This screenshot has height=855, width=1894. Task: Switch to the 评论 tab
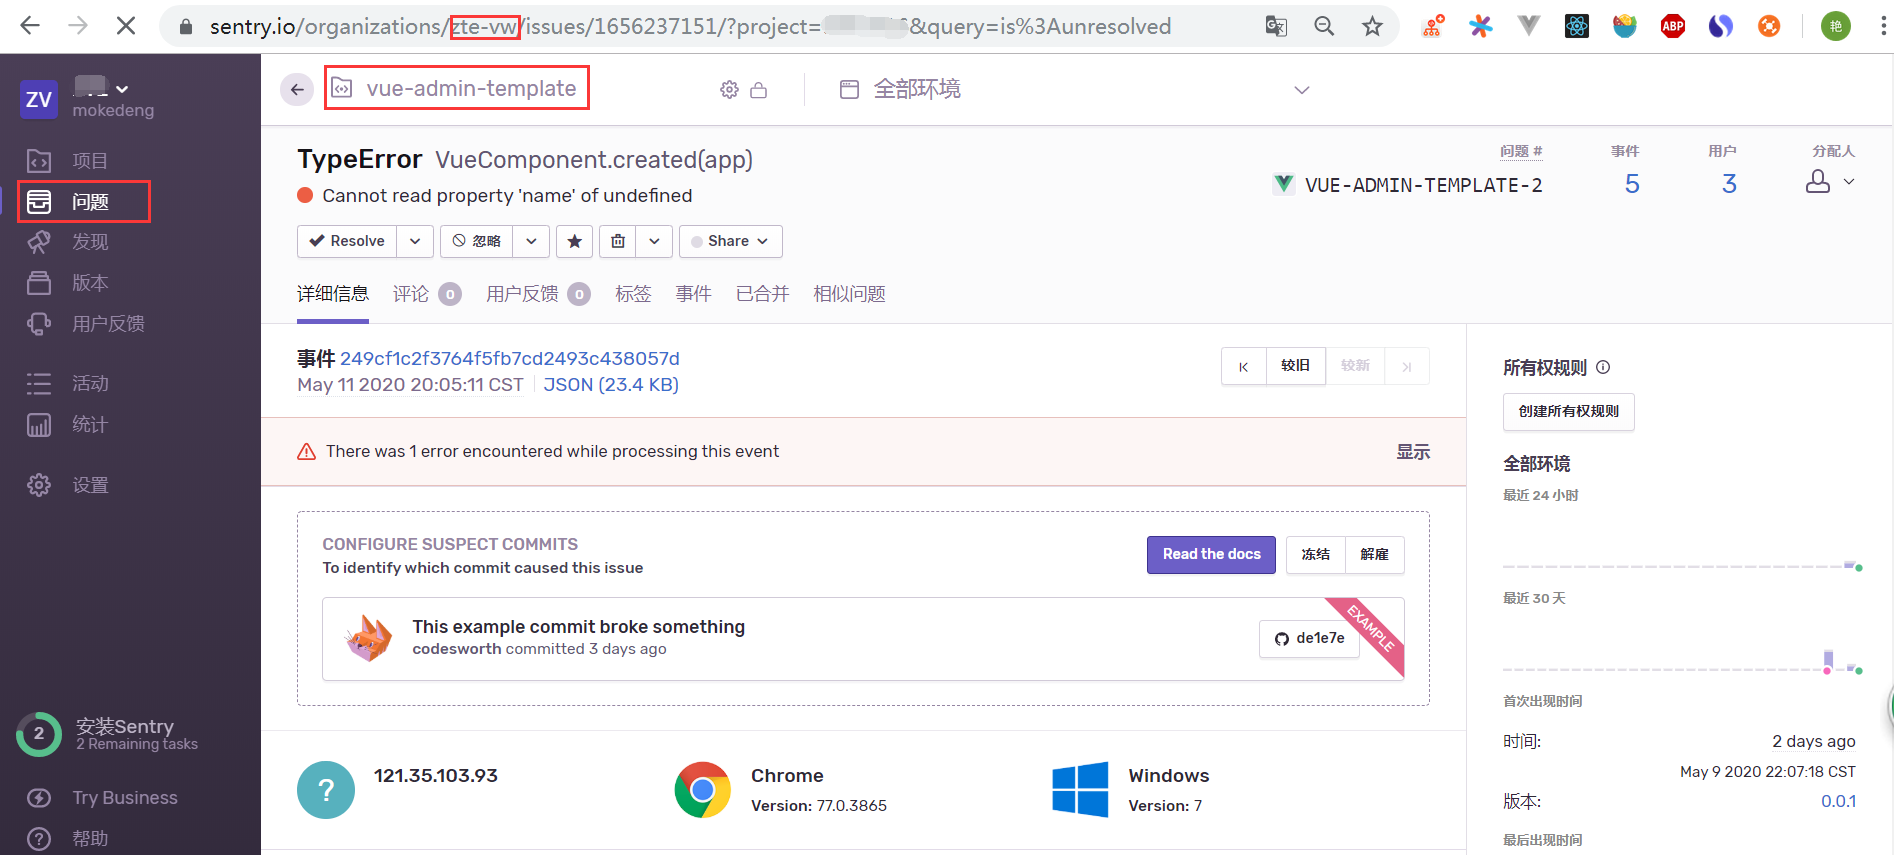pos(427,294)
